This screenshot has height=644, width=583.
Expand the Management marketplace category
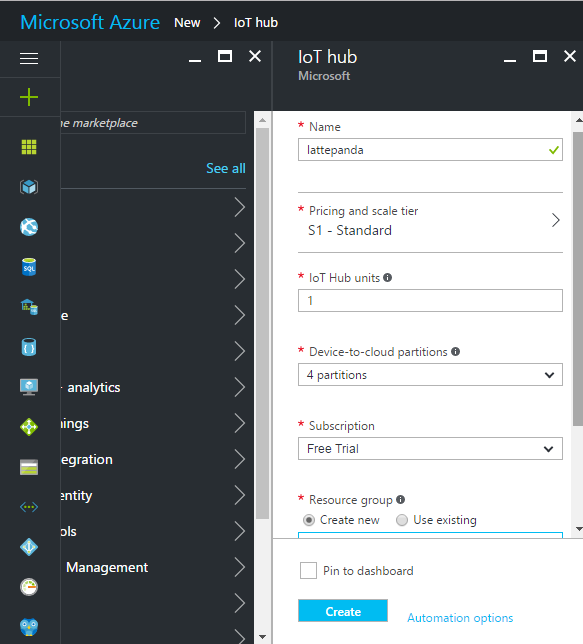point(153,567)
